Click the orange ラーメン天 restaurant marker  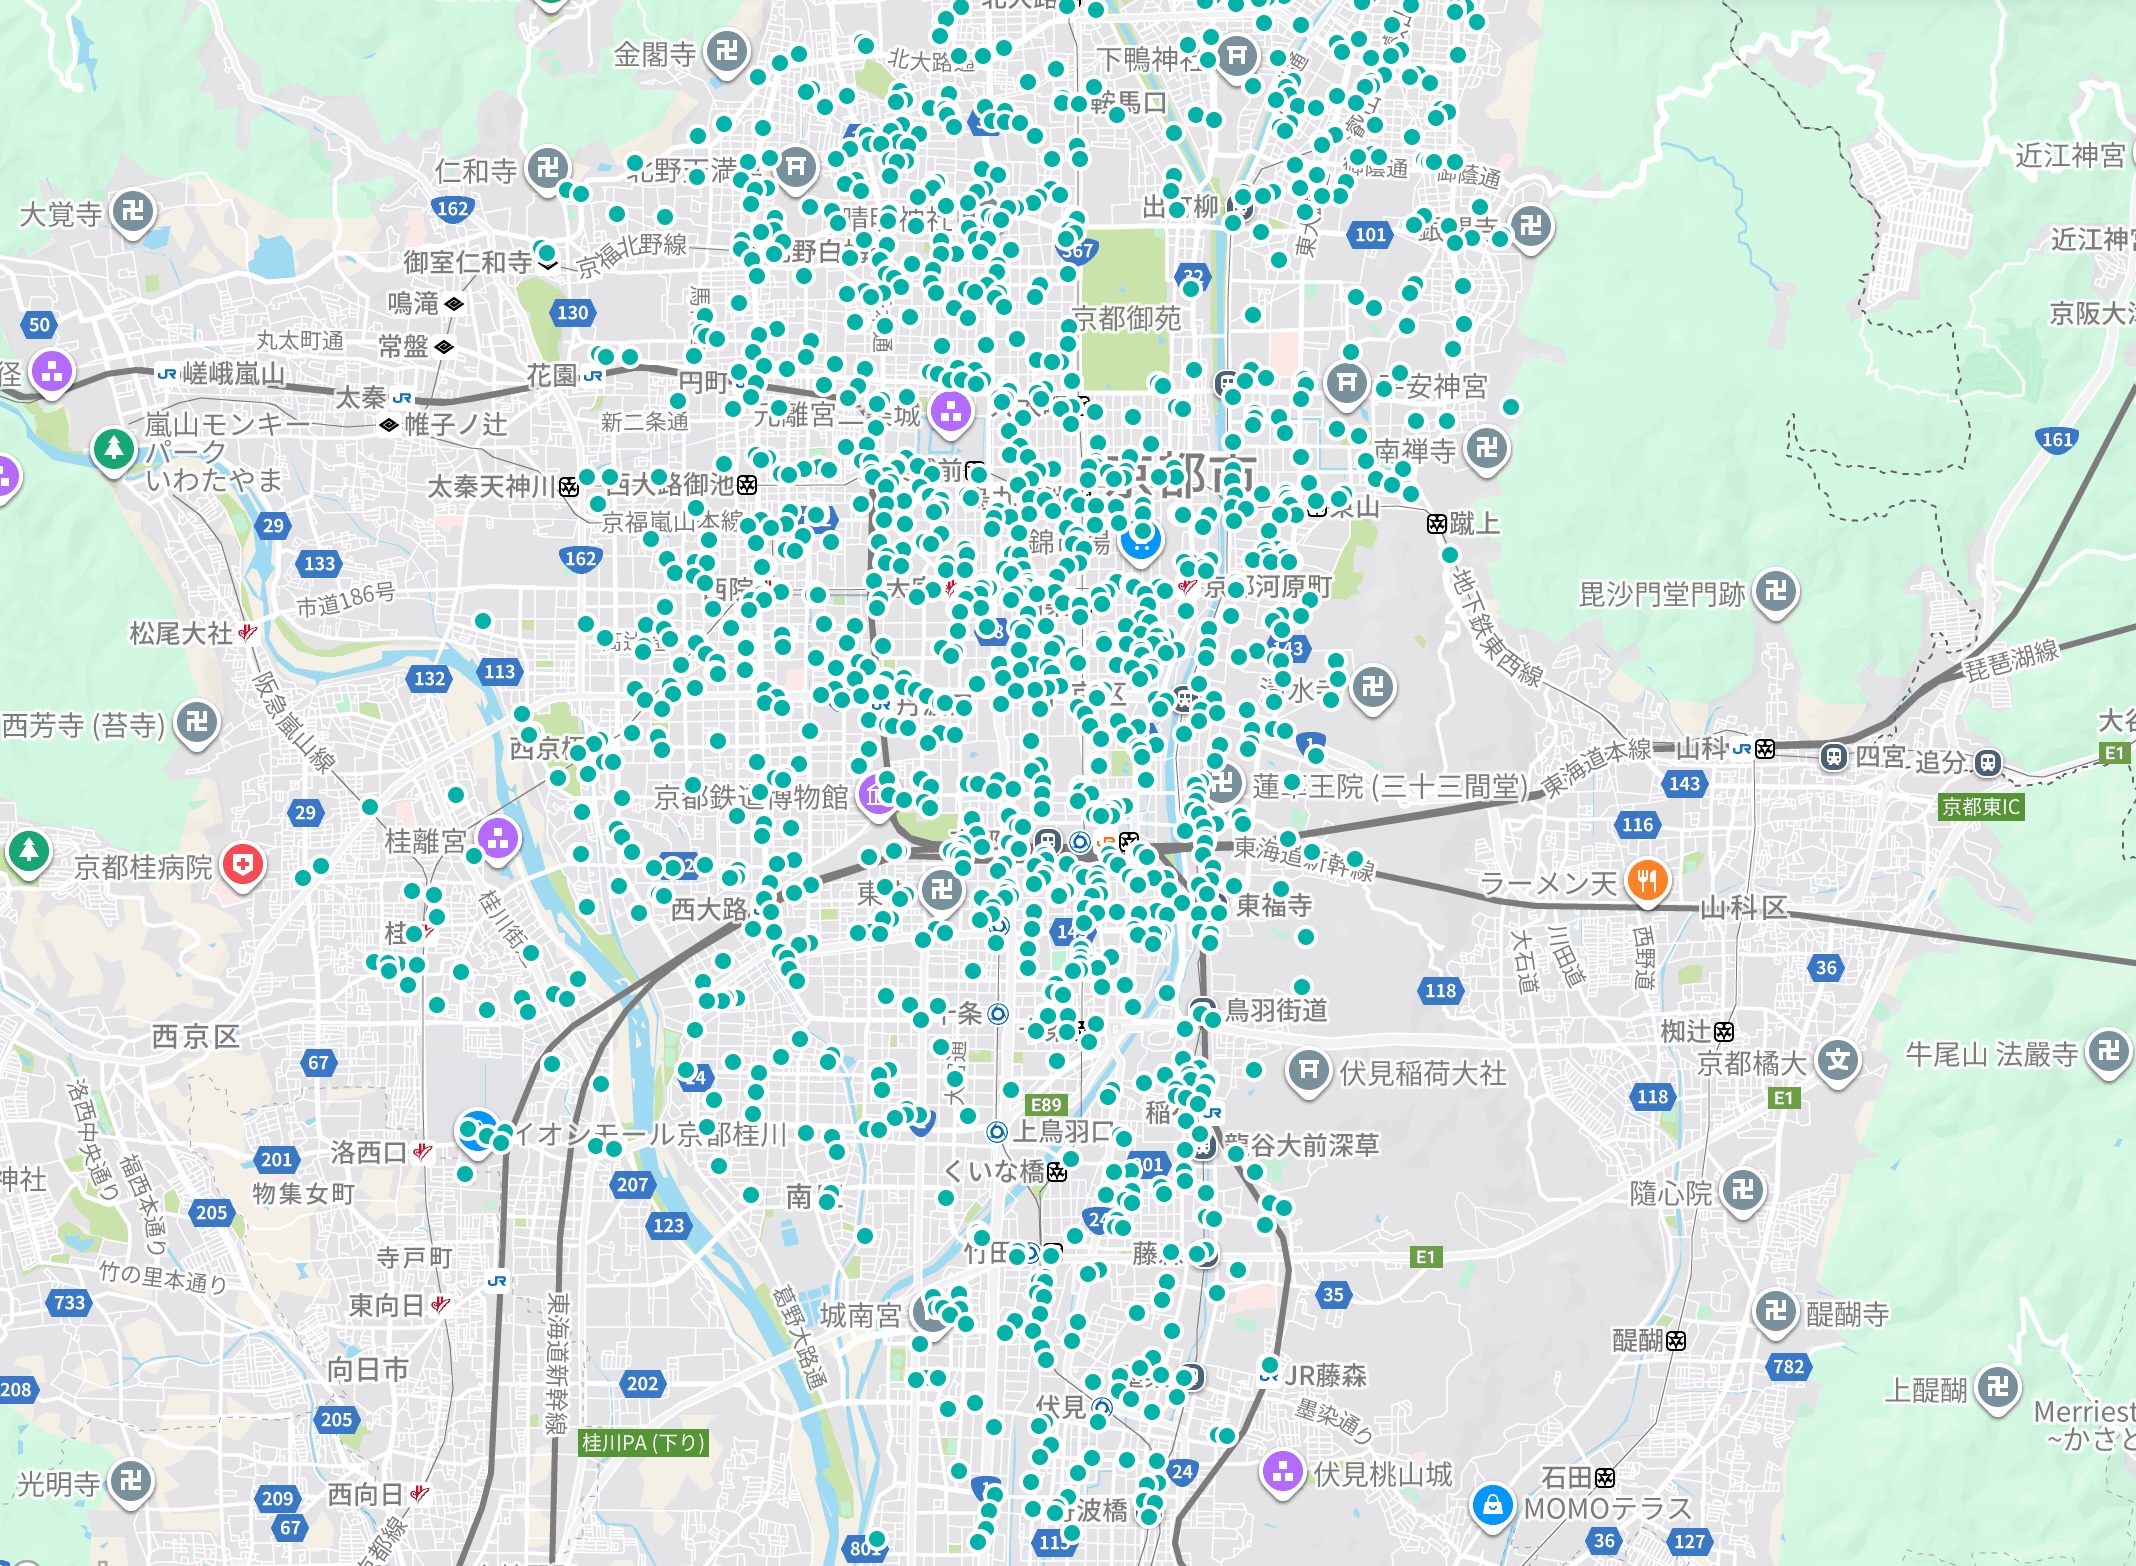1647,881
